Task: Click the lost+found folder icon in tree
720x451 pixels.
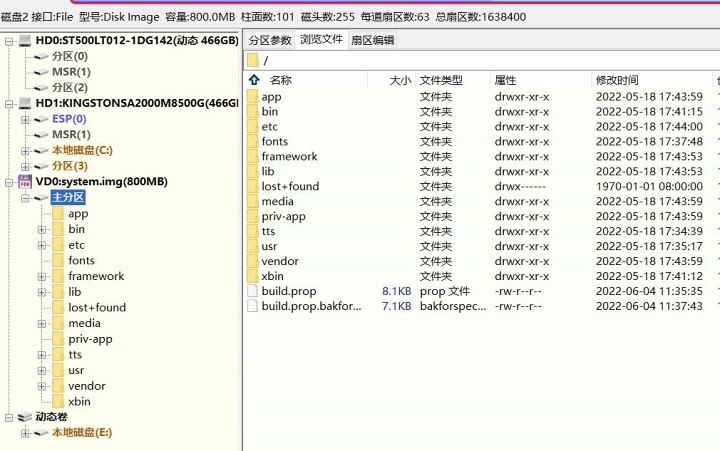Action: (58, 307)
